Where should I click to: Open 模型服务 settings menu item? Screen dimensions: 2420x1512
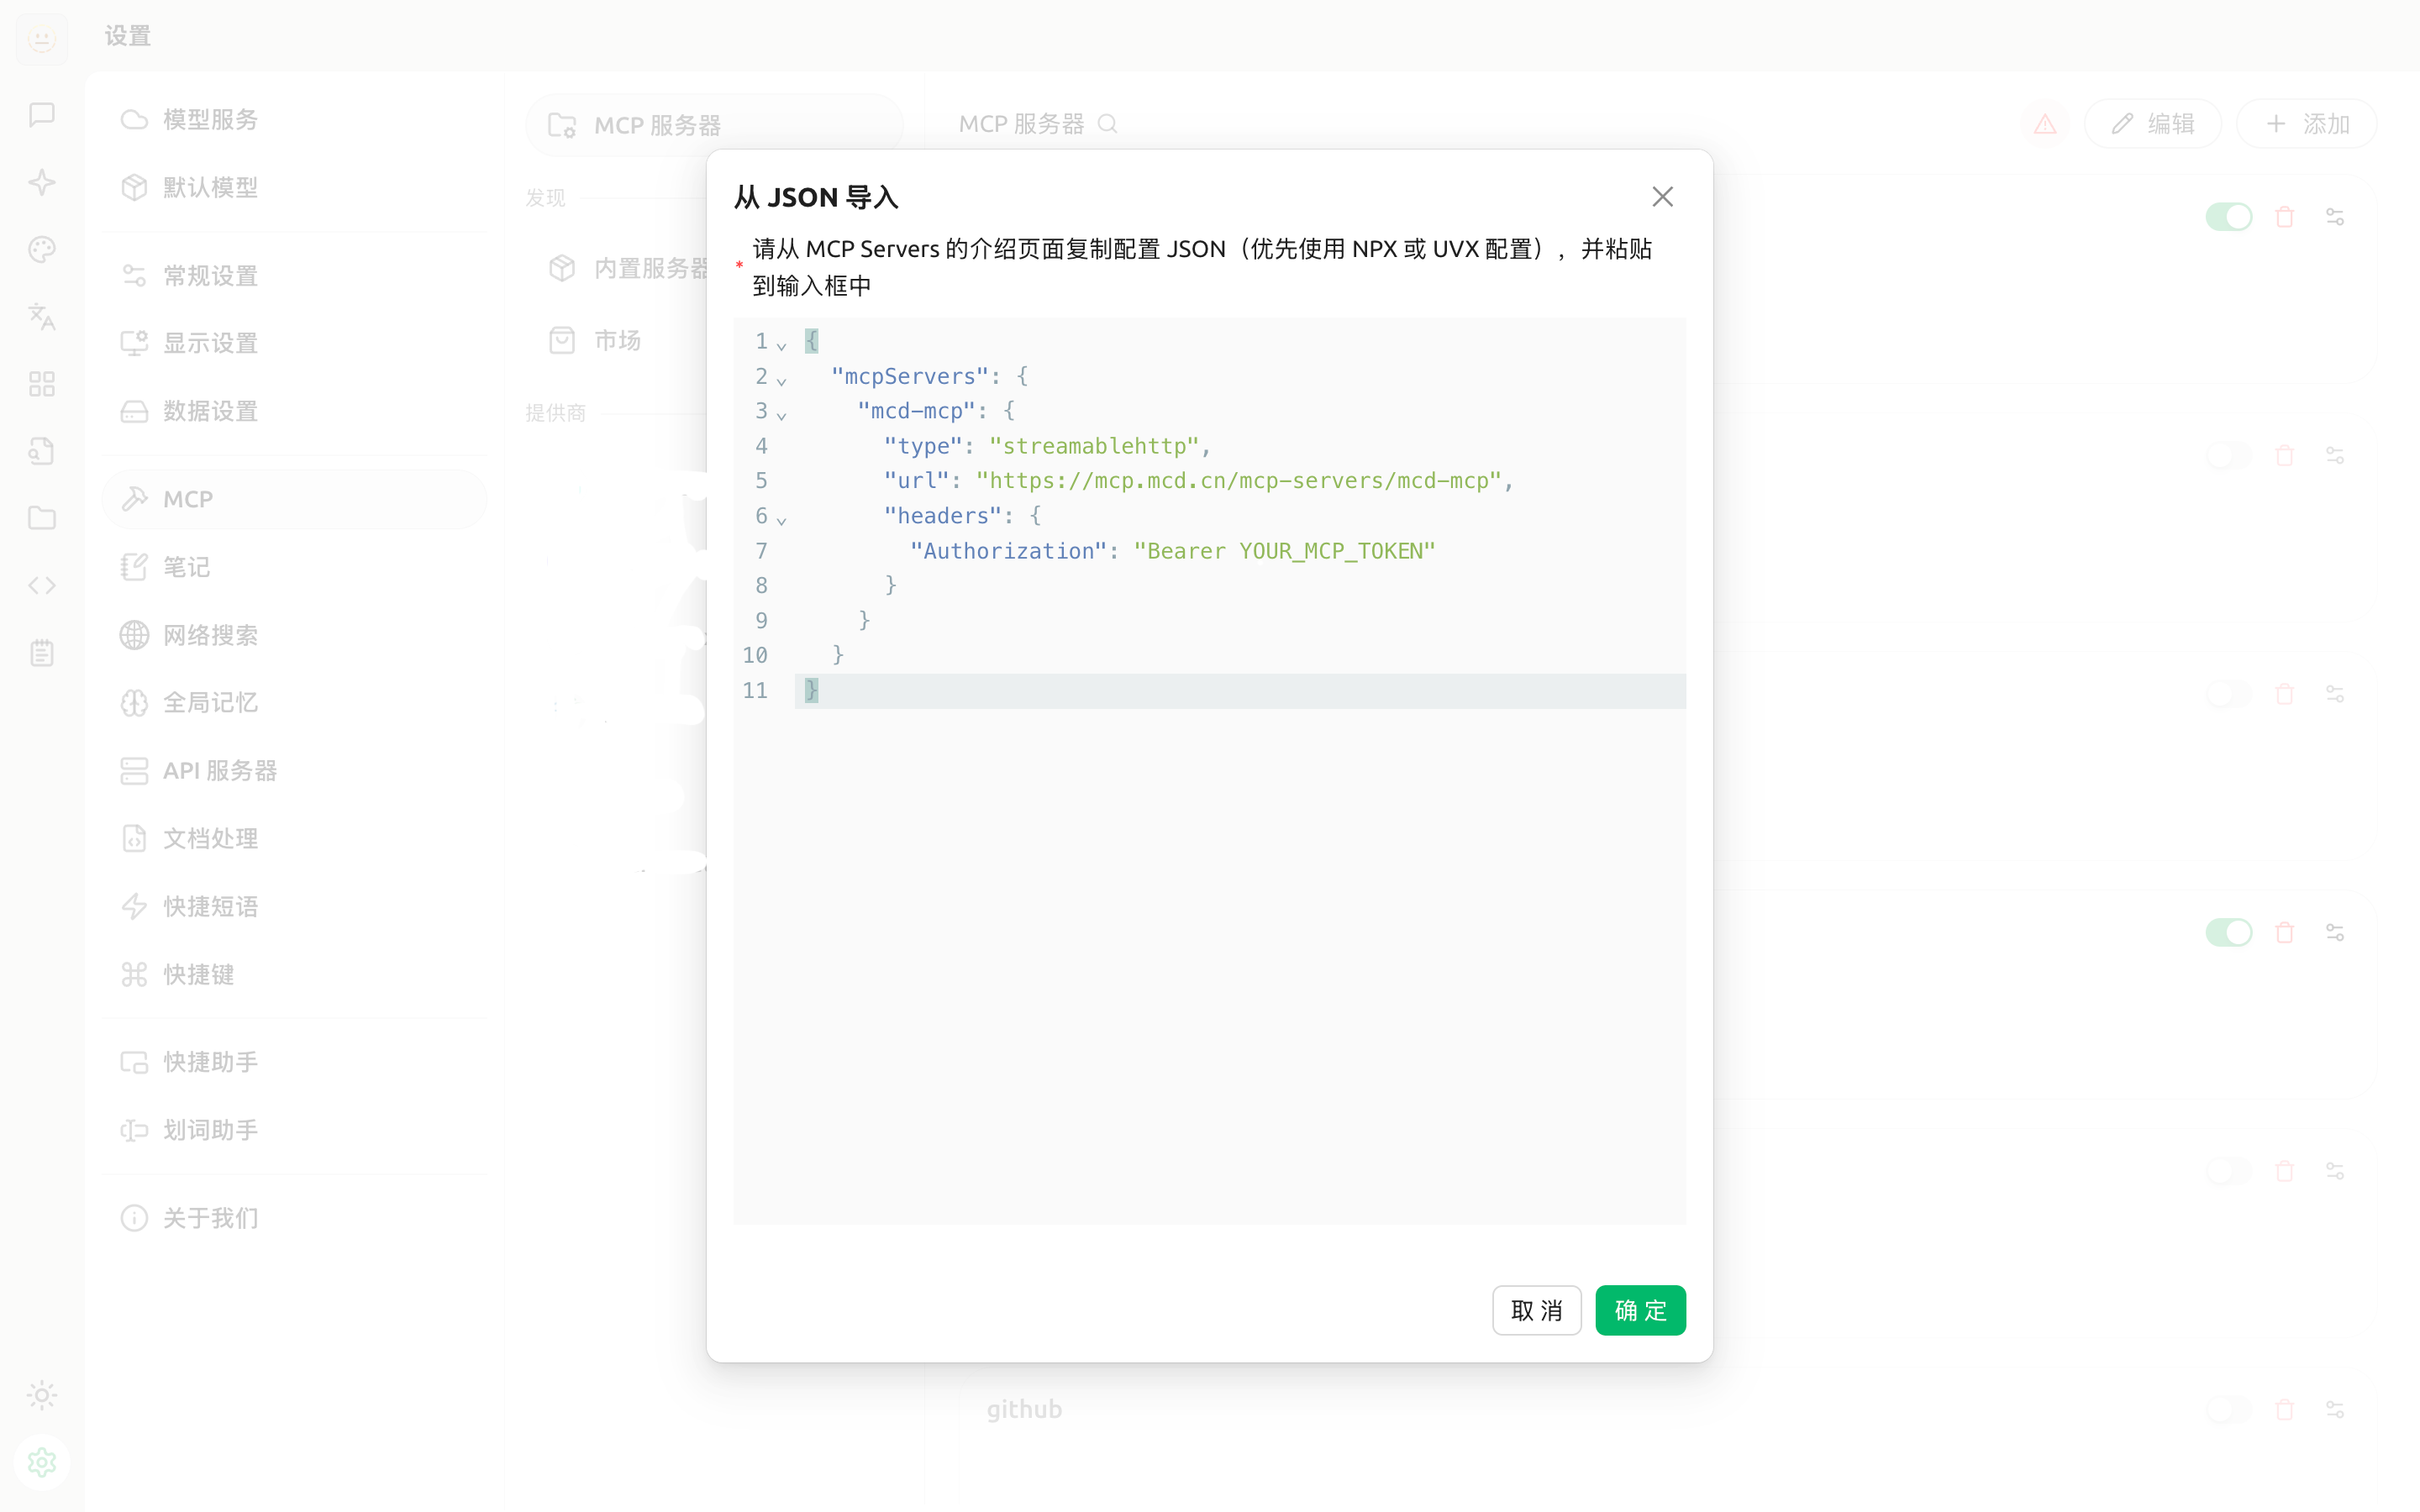pyautogui.click(x=210, y=119)
